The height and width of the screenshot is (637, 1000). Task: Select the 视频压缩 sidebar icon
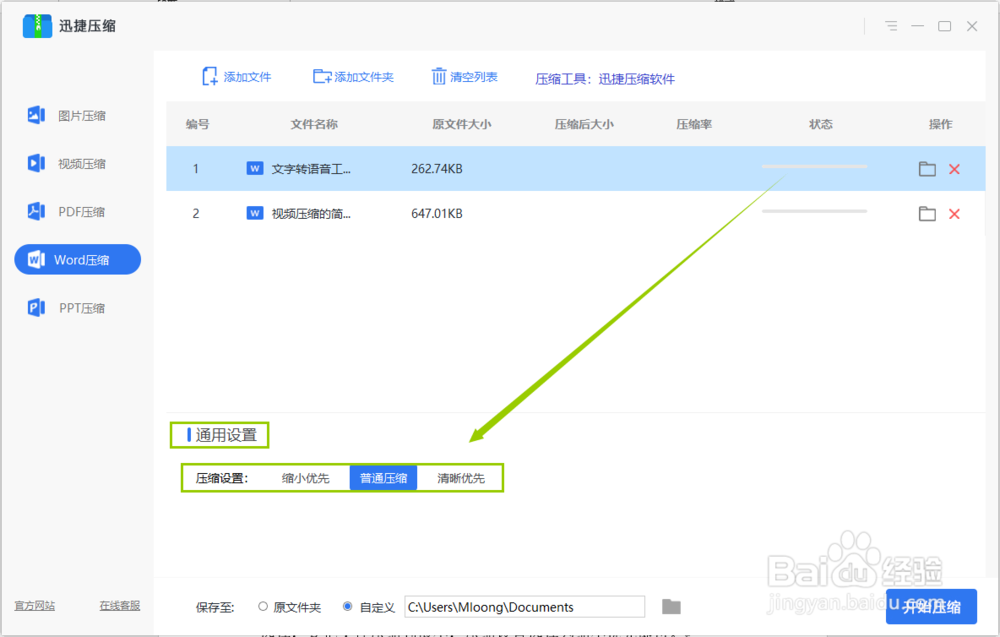click(x=77, y=163)
